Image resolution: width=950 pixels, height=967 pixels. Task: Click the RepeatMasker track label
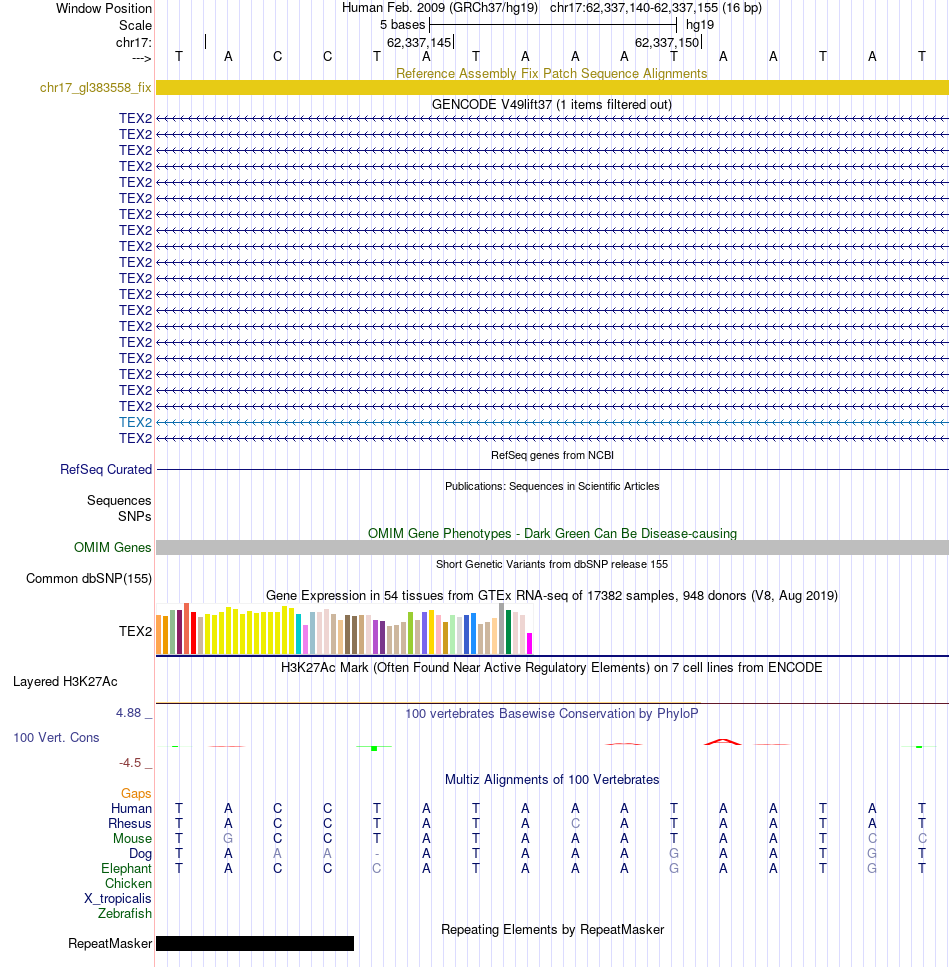[110, 944]
